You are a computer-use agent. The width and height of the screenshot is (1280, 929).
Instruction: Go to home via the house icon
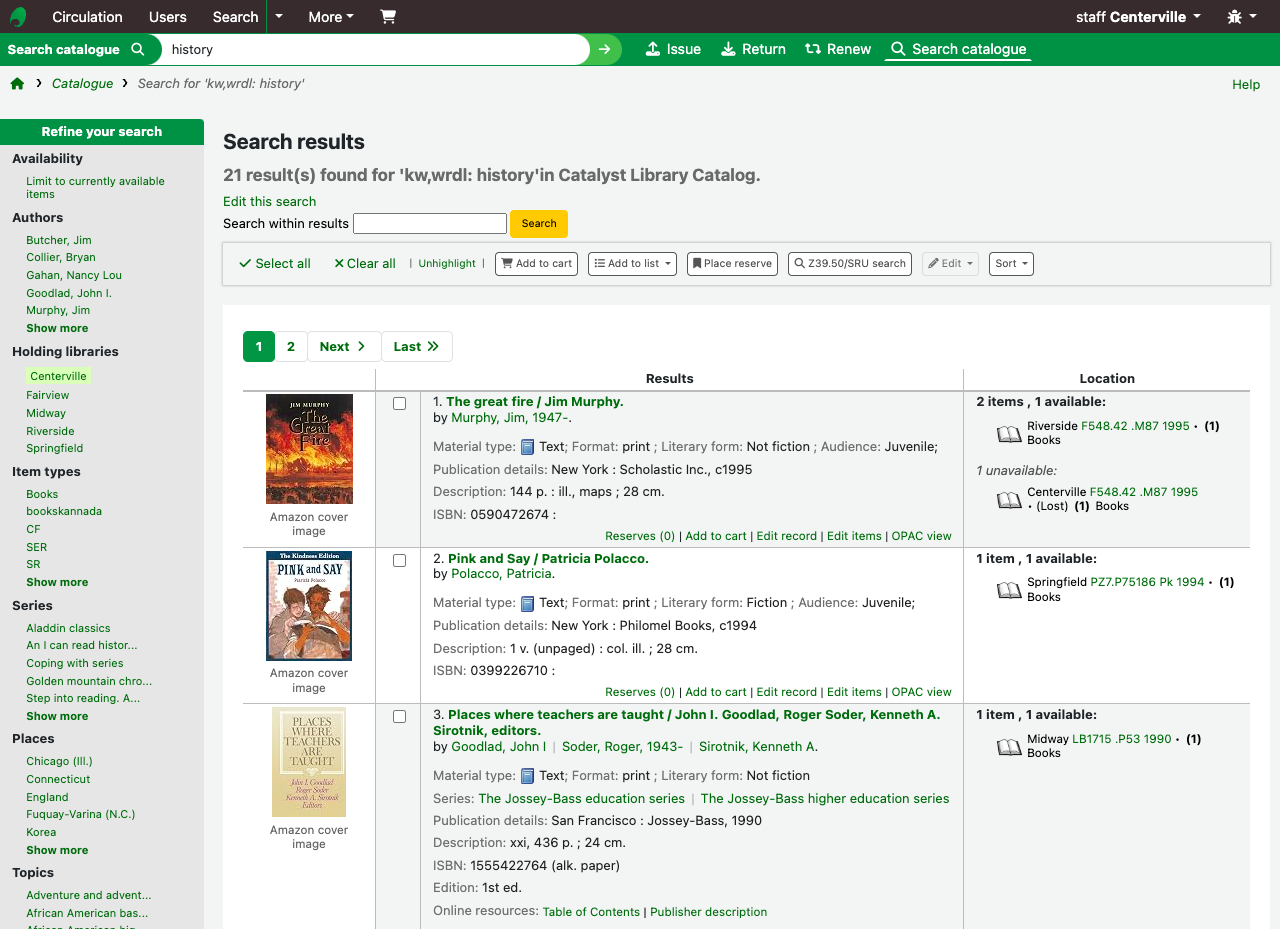17,83
